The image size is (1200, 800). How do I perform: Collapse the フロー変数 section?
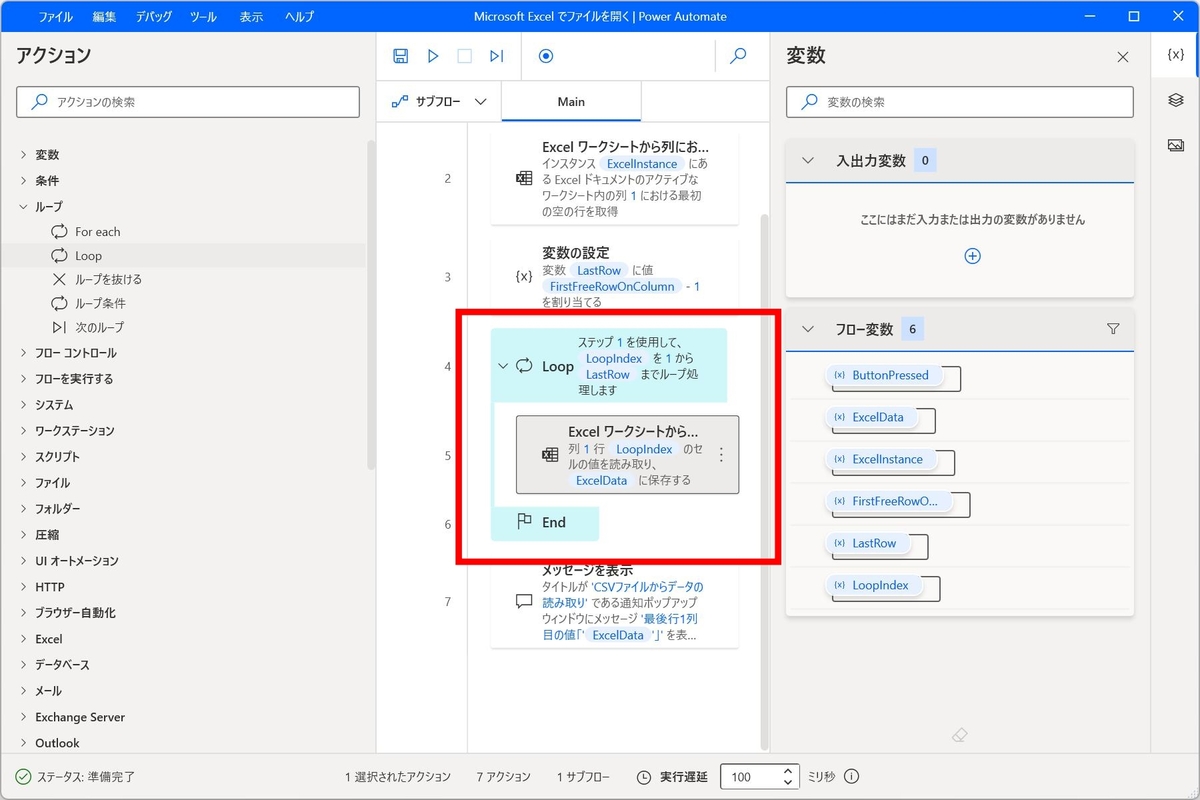(x=809, y=329)
